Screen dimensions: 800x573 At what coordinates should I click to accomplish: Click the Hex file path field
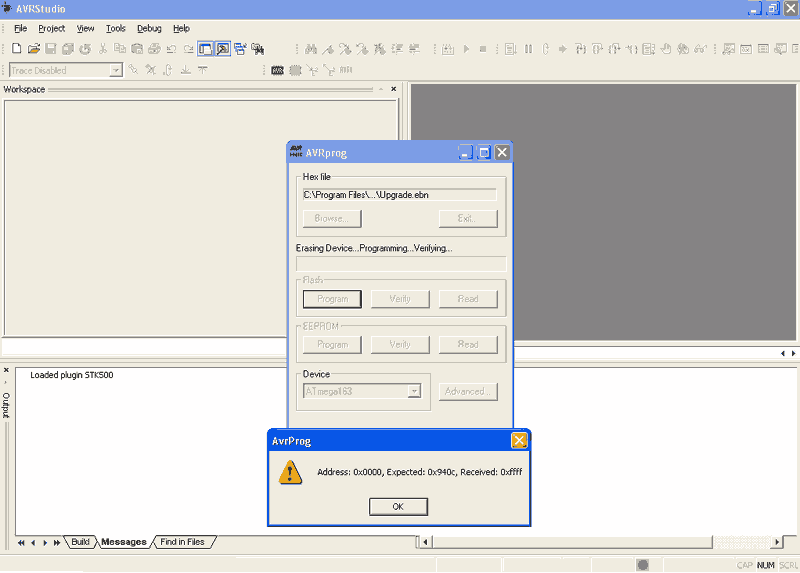(399, 195)
